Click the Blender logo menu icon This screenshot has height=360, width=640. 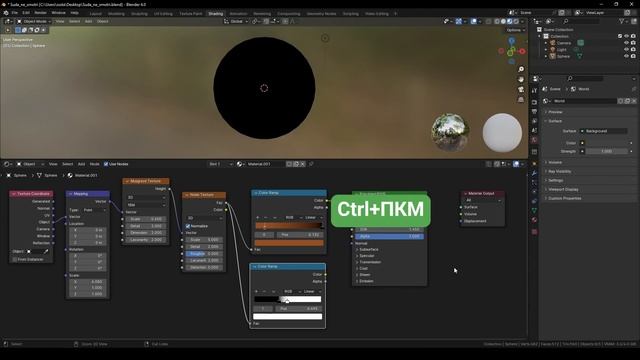coord(6,13)
